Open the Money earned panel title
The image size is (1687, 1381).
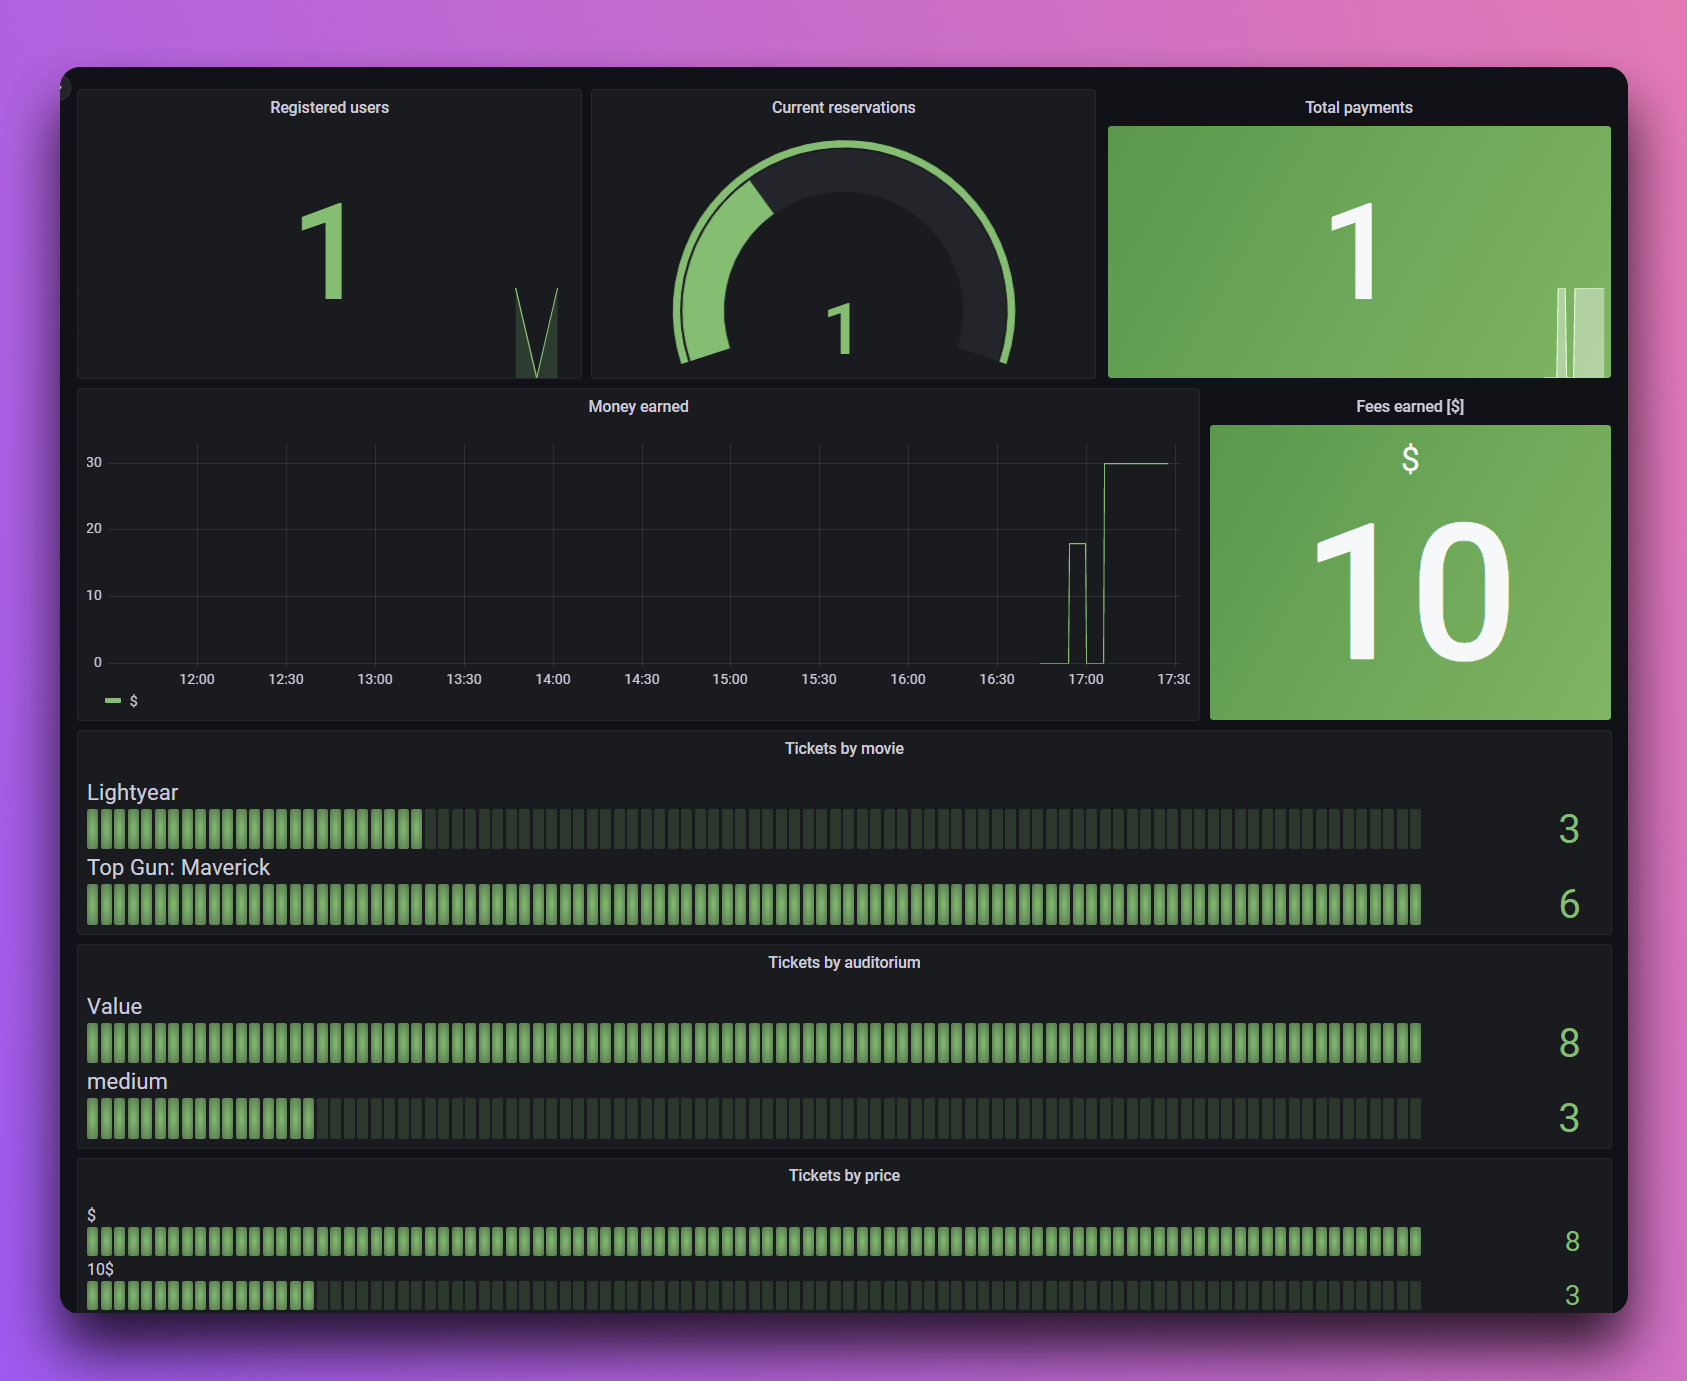click(638, 406)
